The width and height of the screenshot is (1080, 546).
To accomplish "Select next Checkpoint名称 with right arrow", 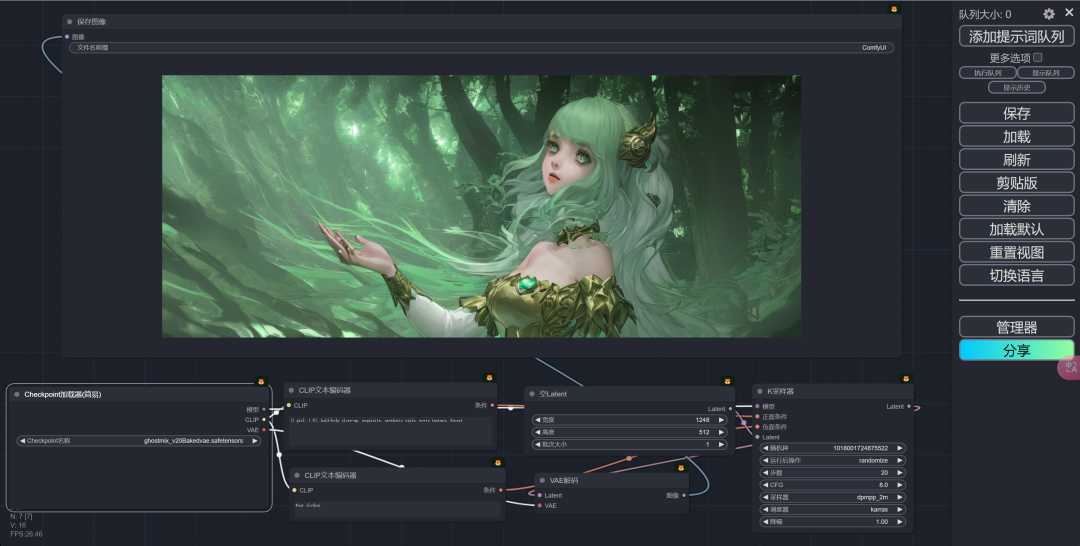I will (254, 441).
